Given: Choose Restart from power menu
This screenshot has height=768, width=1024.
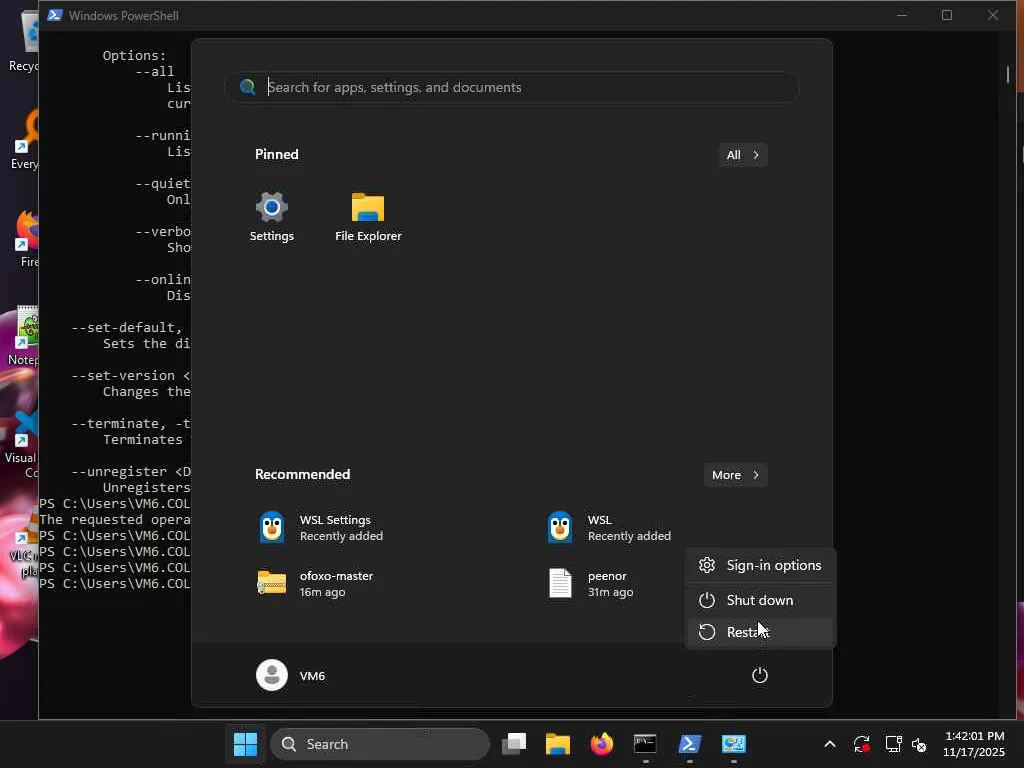Looking at the screenshot, I should point(760,632).
